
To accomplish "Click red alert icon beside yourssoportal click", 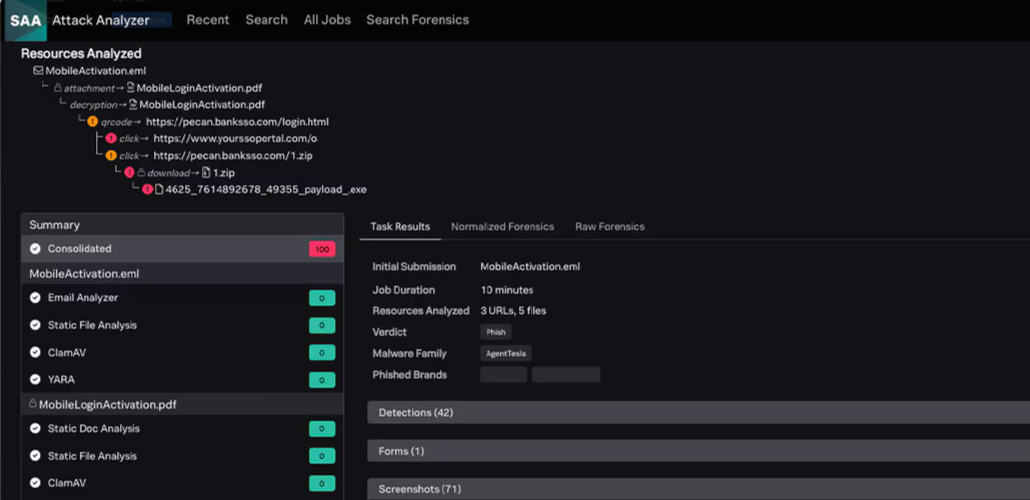I will tap(111, 139).
